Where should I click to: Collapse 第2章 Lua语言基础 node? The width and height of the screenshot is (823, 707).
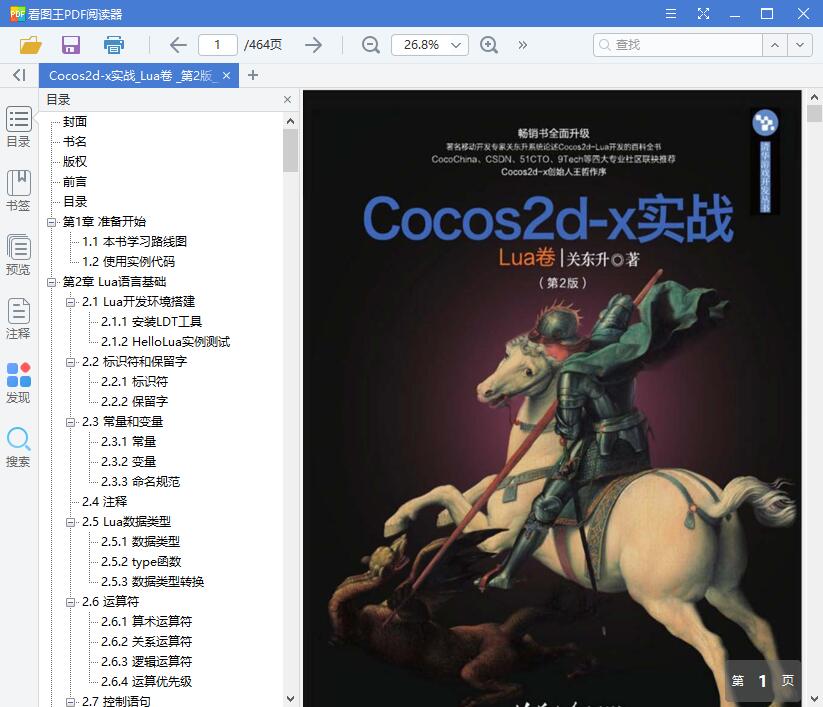(x=51, y=282)
